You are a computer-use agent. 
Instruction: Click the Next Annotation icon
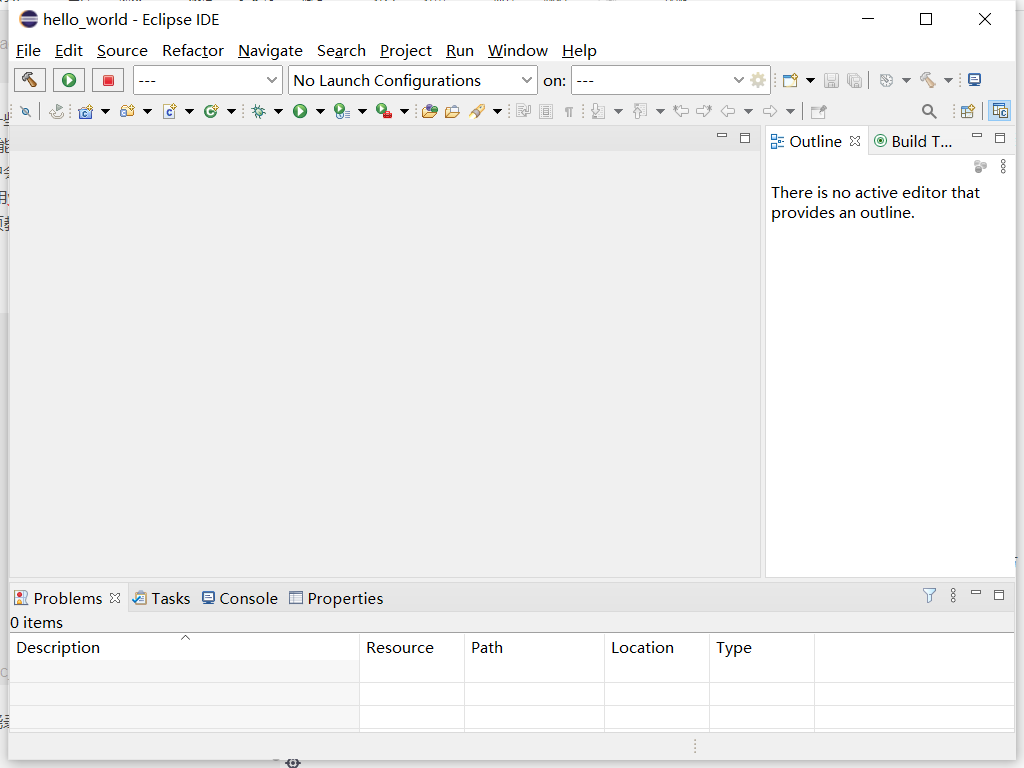coord(598,112)
